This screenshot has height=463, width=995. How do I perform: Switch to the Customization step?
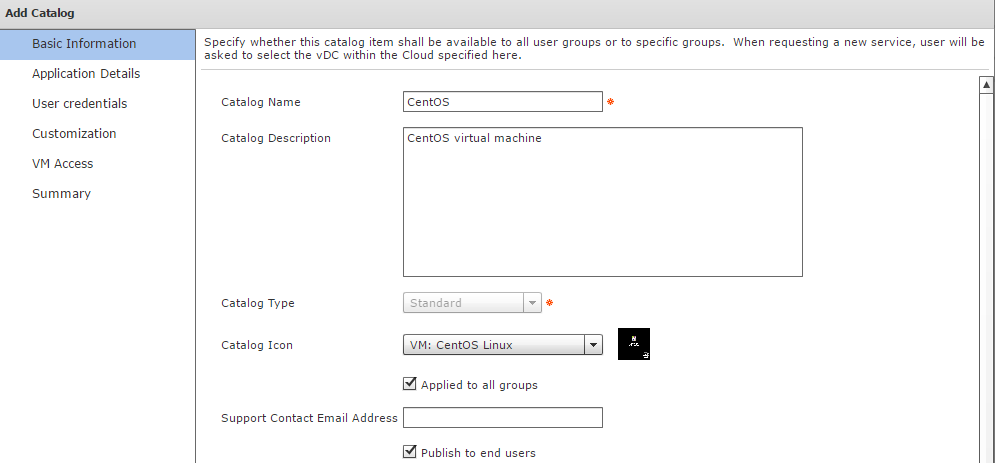pos(74,134)
